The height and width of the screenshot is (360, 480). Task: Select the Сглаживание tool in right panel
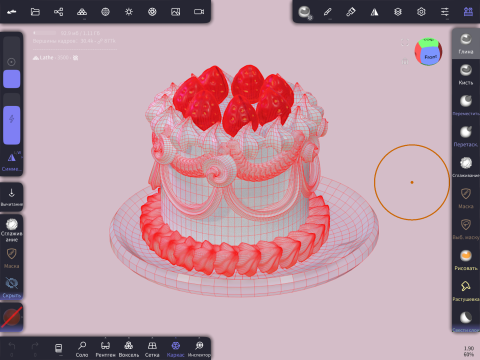point(466,167)
